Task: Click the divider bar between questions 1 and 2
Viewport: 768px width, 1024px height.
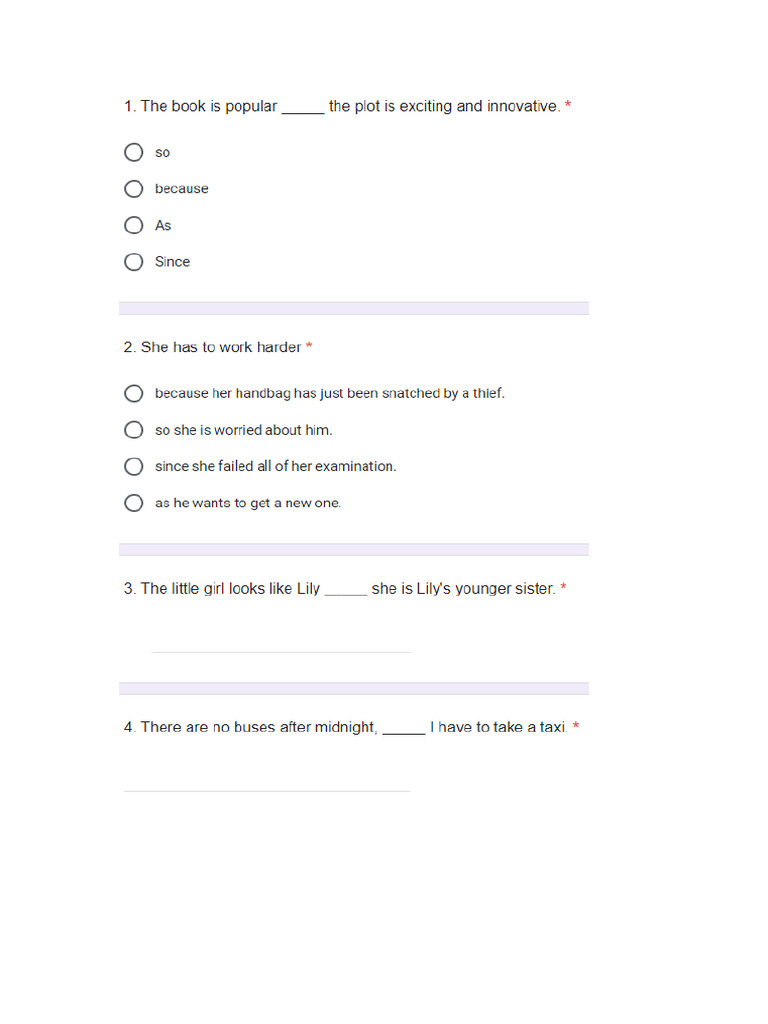Action: pyautogui.click(x=354, y=308)
